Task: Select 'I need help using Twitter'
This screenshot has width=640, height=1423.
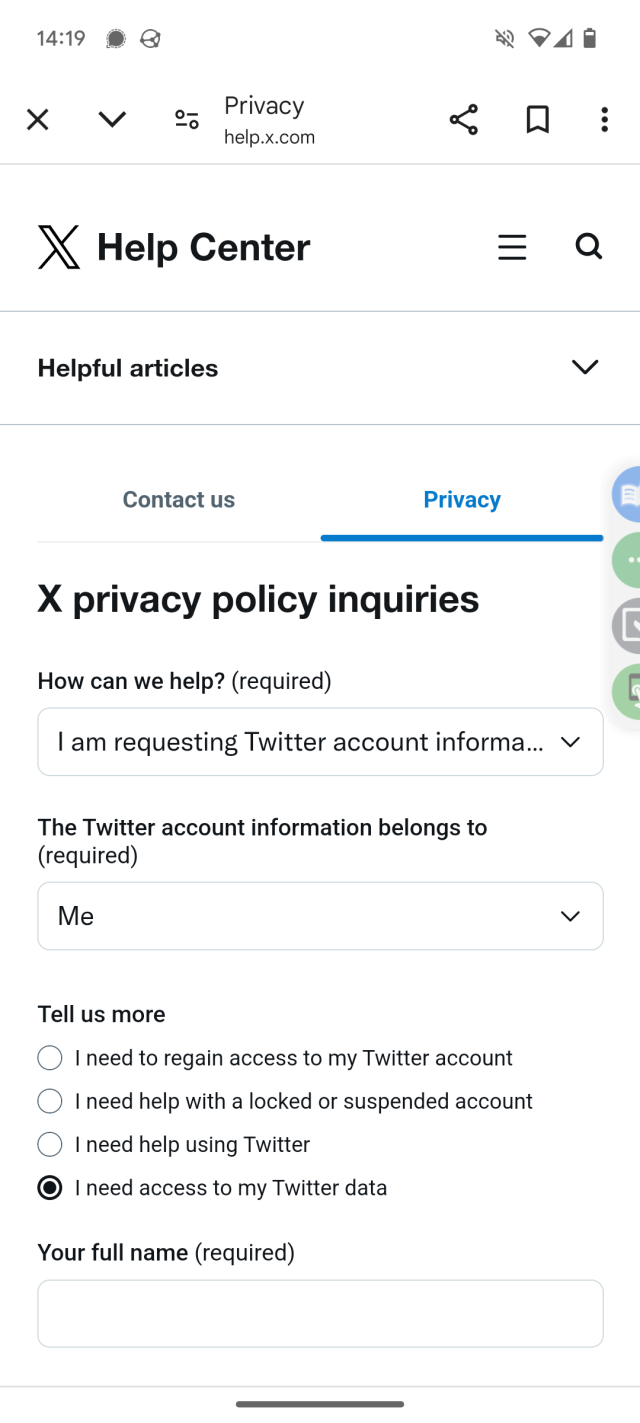Action: pyautogui.click(x=50, y=1145)
